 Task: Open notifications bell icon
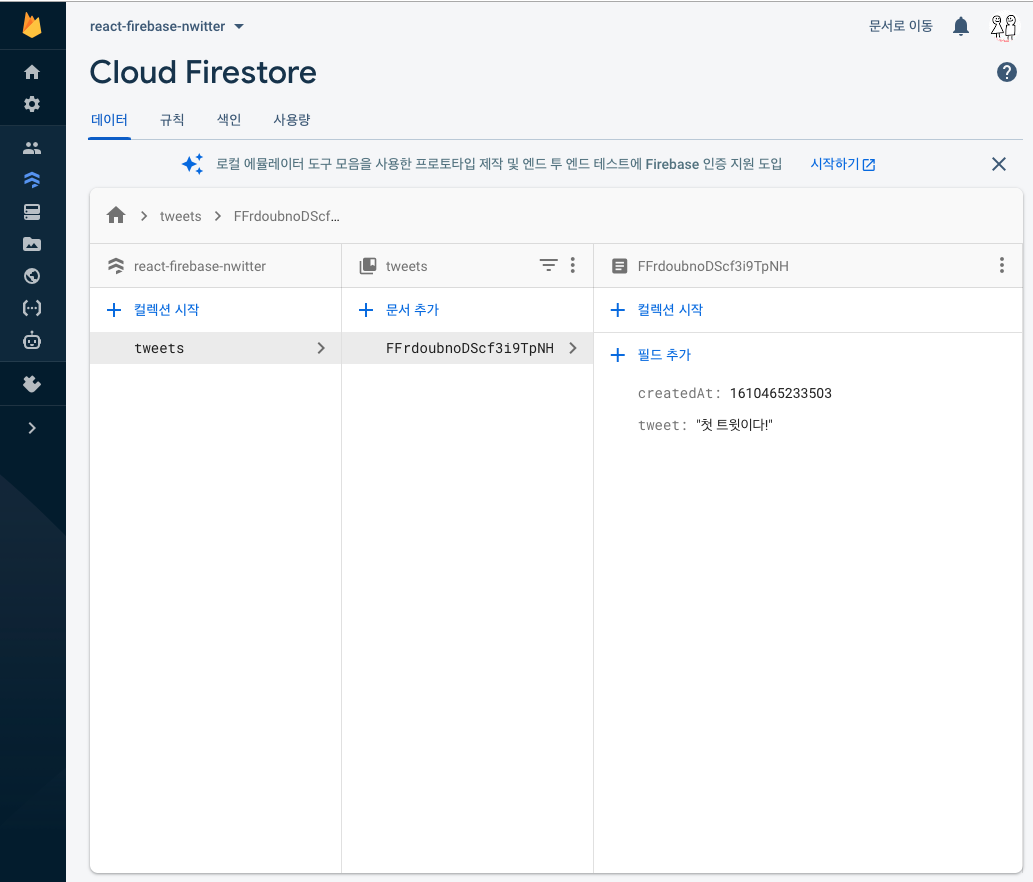point(961,26)
